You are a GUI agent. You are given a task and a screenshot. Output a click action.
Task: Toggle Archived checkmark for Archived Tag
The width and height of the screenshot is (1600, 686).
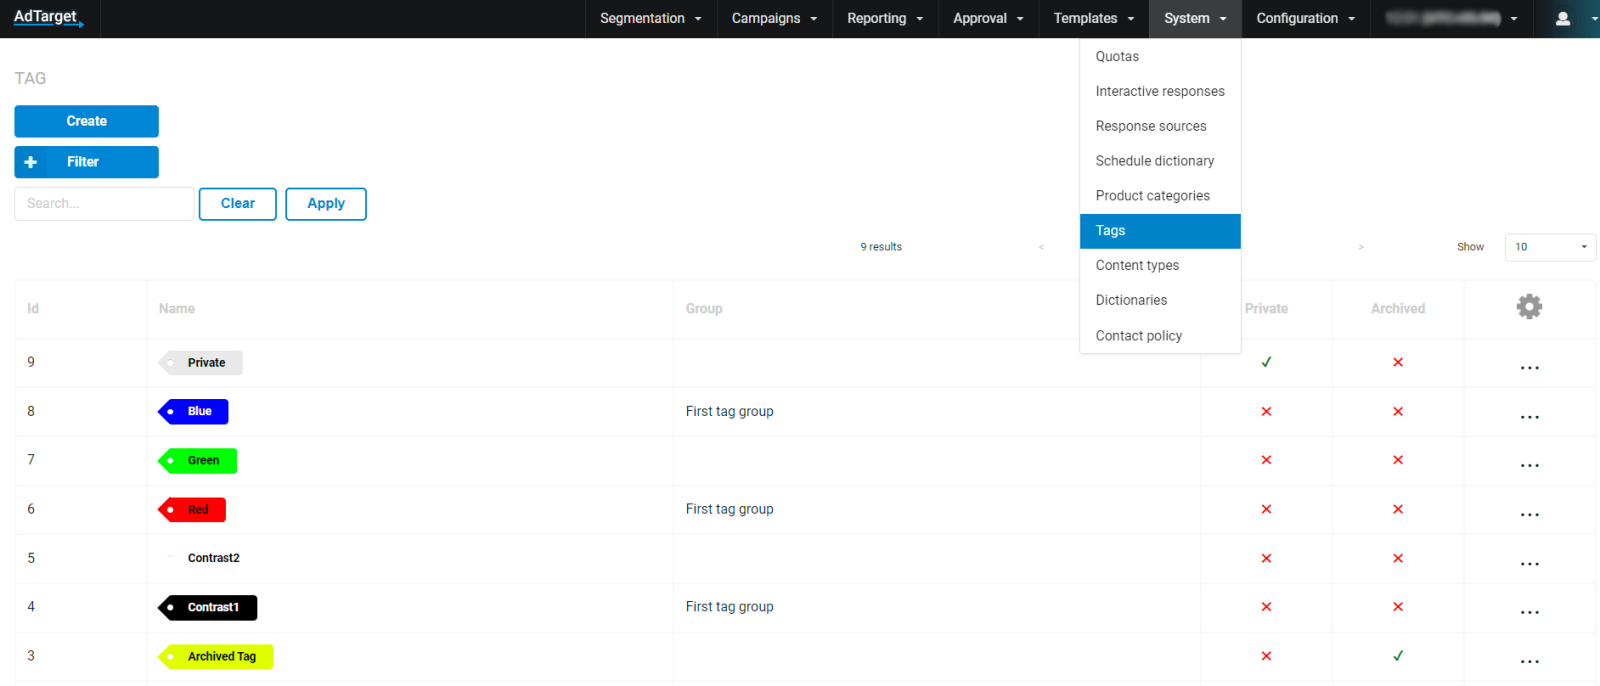point(1397,656)
